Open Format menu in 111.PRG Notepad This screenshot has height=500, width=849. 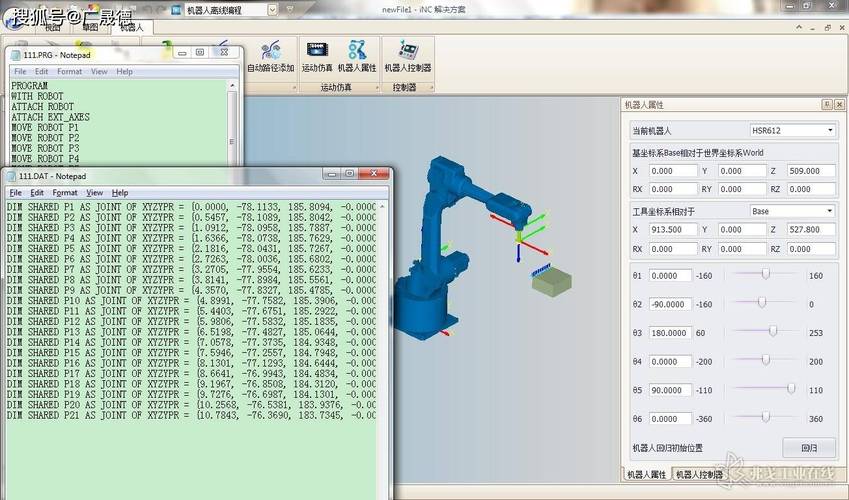tap(70, 72)
